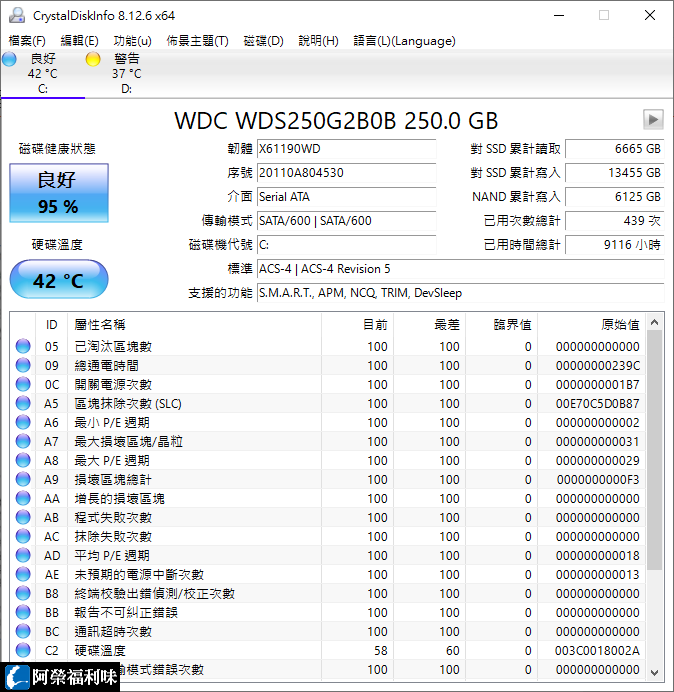This screenshot has height=692, width=674.
Task: Click the WDC WDS250G2B0B 250.0 GB model title
Action: 336,120
